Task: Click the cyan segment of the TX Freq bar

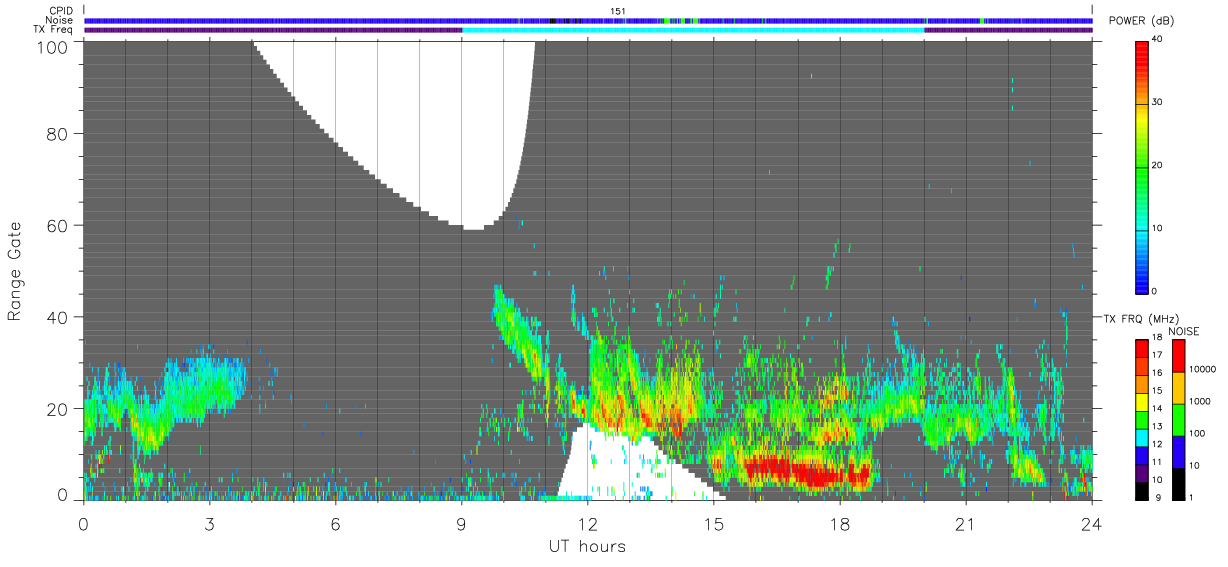Action: tap(693, 30)
